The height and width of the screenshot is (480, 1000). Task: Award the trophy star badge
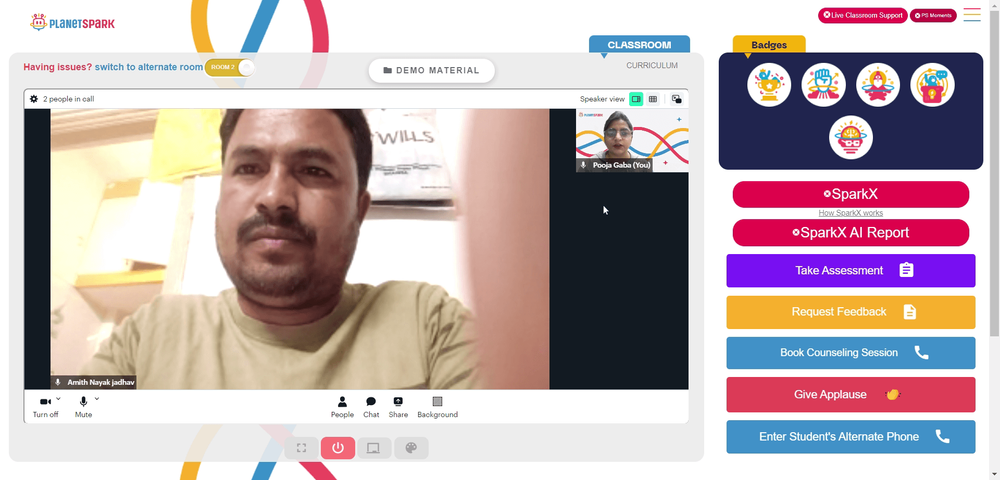[769, 85]
